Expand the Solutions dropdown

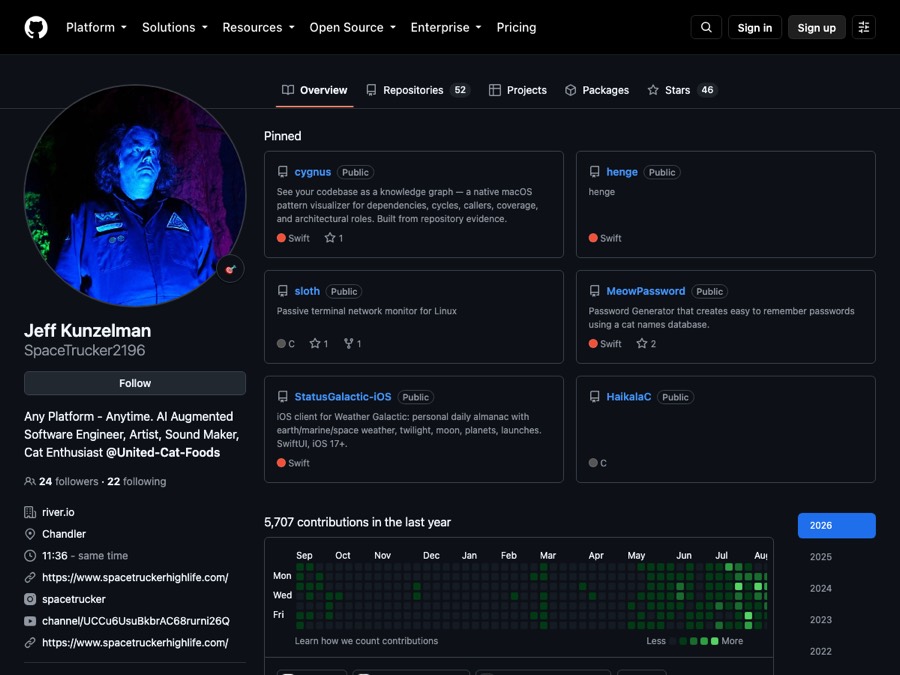tap(174, 28)
